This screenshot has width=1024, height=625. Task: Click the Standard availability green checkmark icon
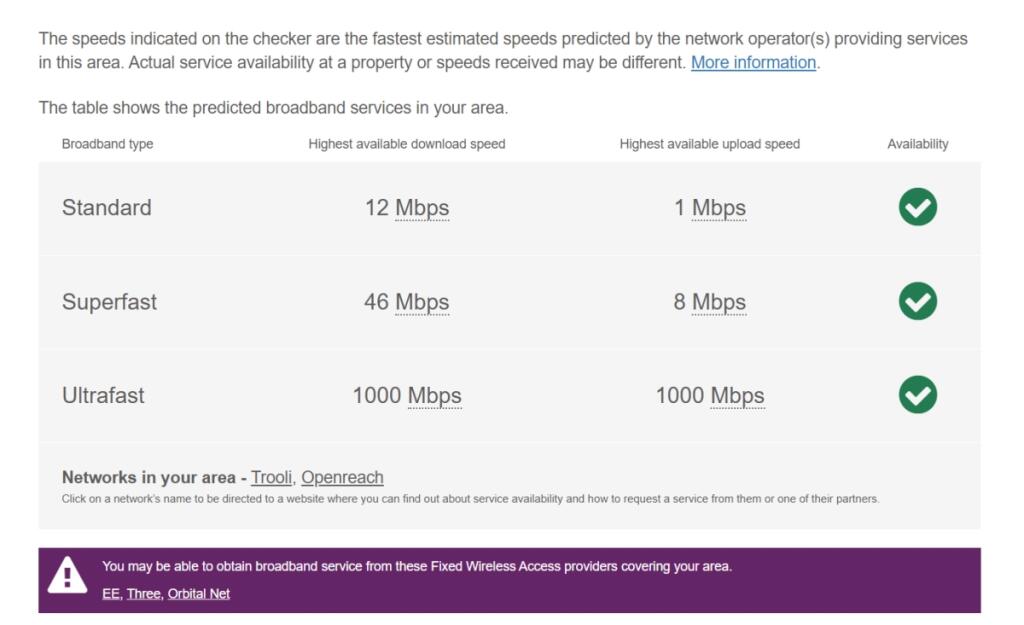point(917,207)
